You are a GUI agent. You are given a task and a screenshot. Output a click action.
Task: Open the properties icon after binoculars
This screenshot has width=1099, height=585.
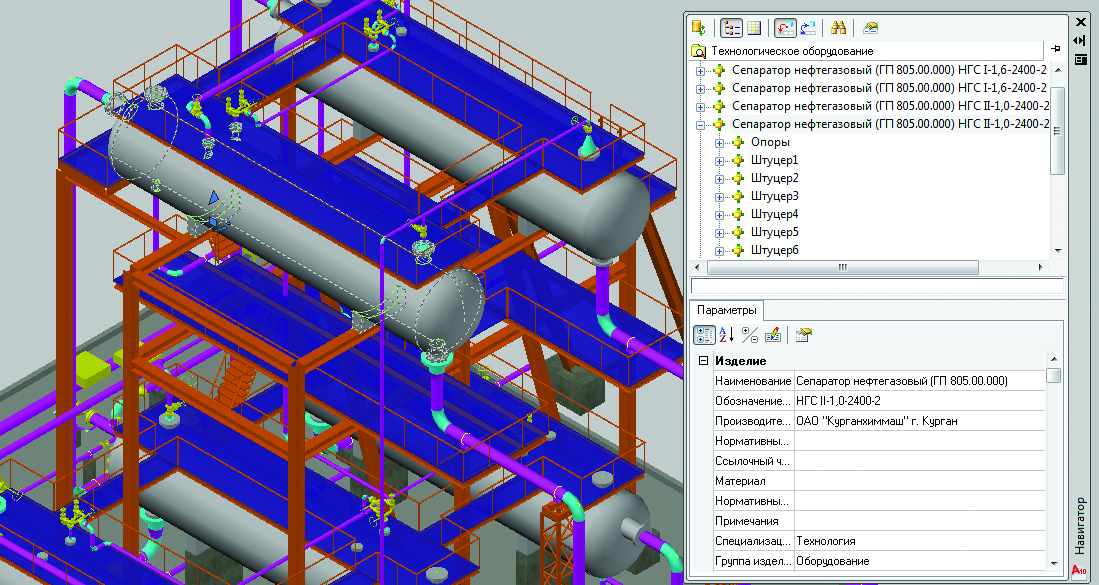pos(871,27)
